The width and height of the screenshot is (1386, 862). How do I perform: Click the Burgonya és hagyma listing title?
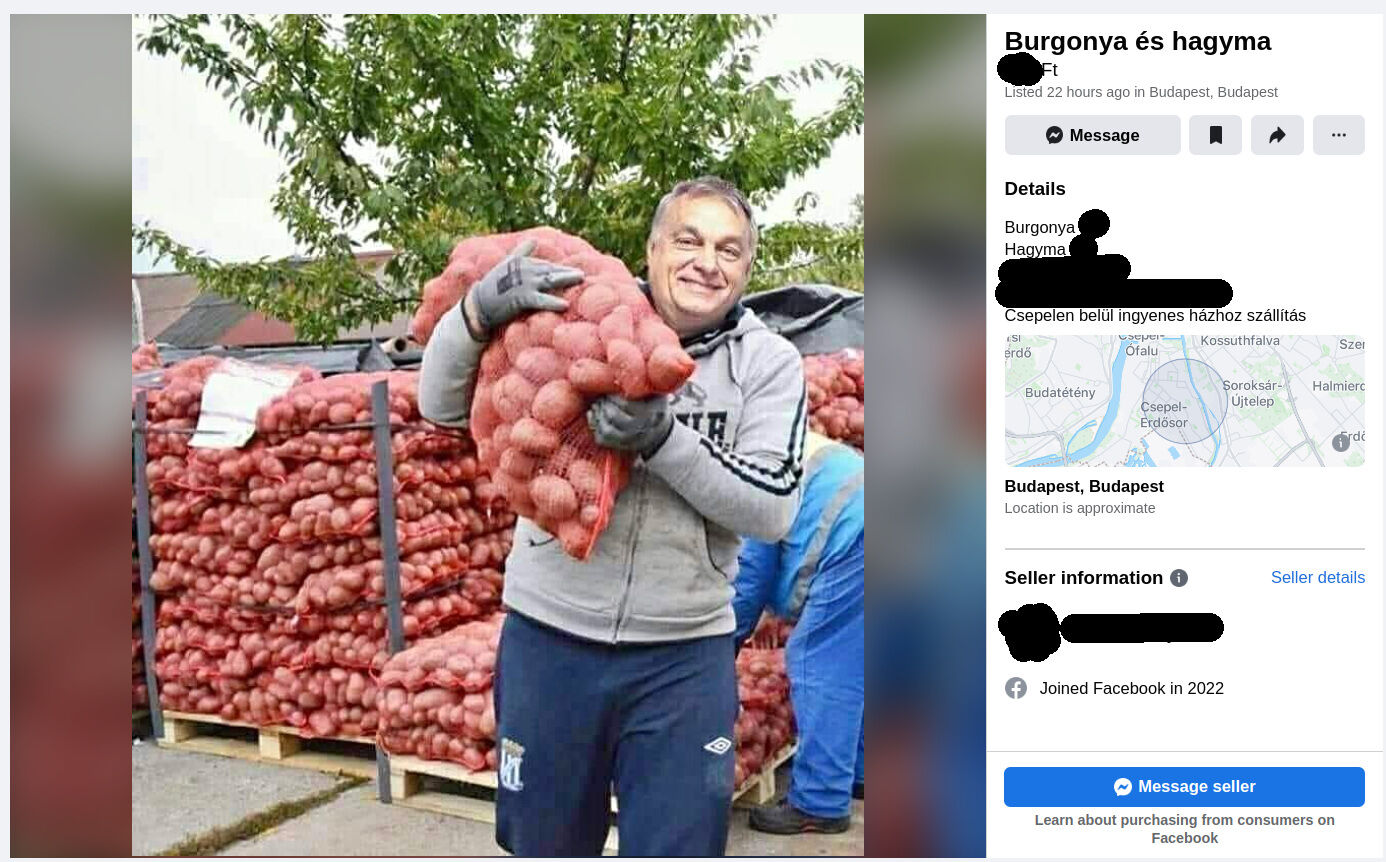click(x=1137, y=41)
